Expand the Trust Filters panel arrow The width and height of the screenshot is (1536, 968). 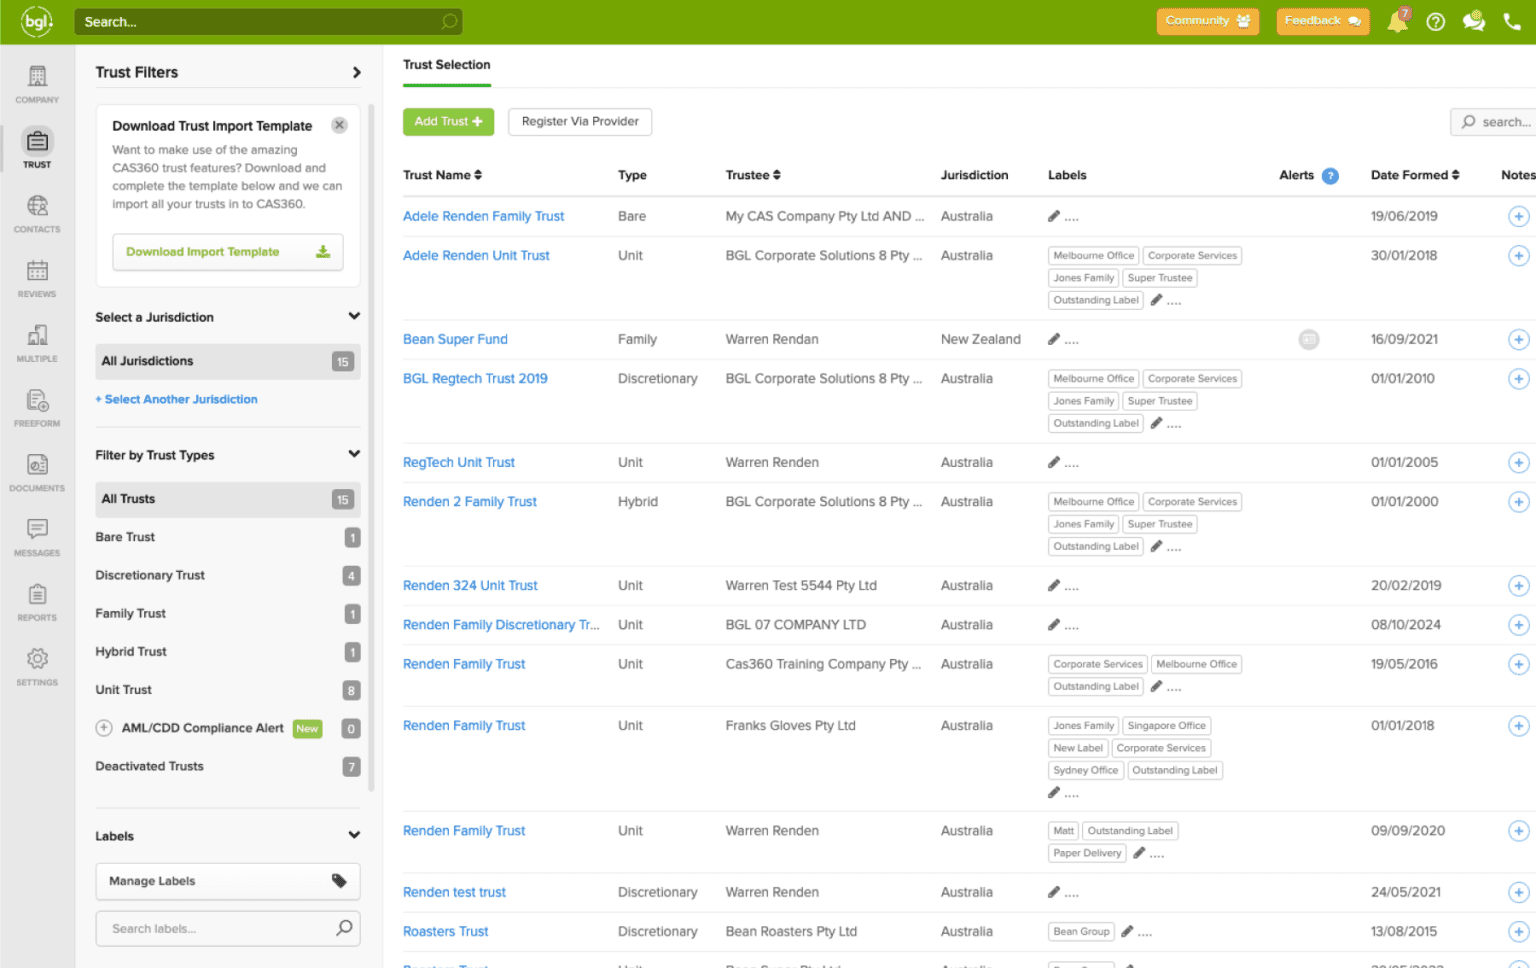356,73
